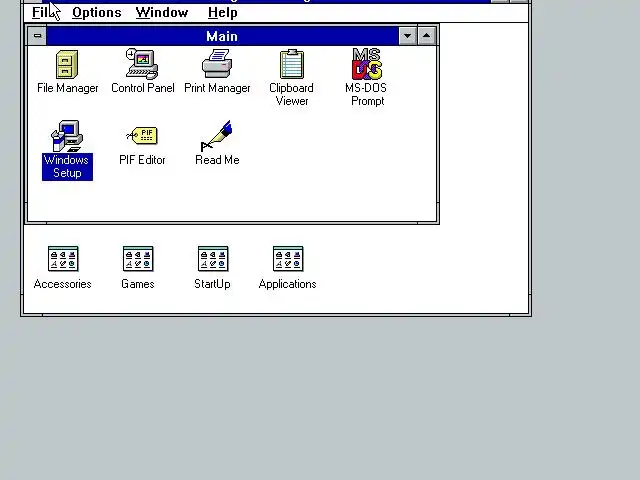Viewport: 640px width, 480px height.
Task: Click the Windows Setup label text
Action: tap(67, 167)
